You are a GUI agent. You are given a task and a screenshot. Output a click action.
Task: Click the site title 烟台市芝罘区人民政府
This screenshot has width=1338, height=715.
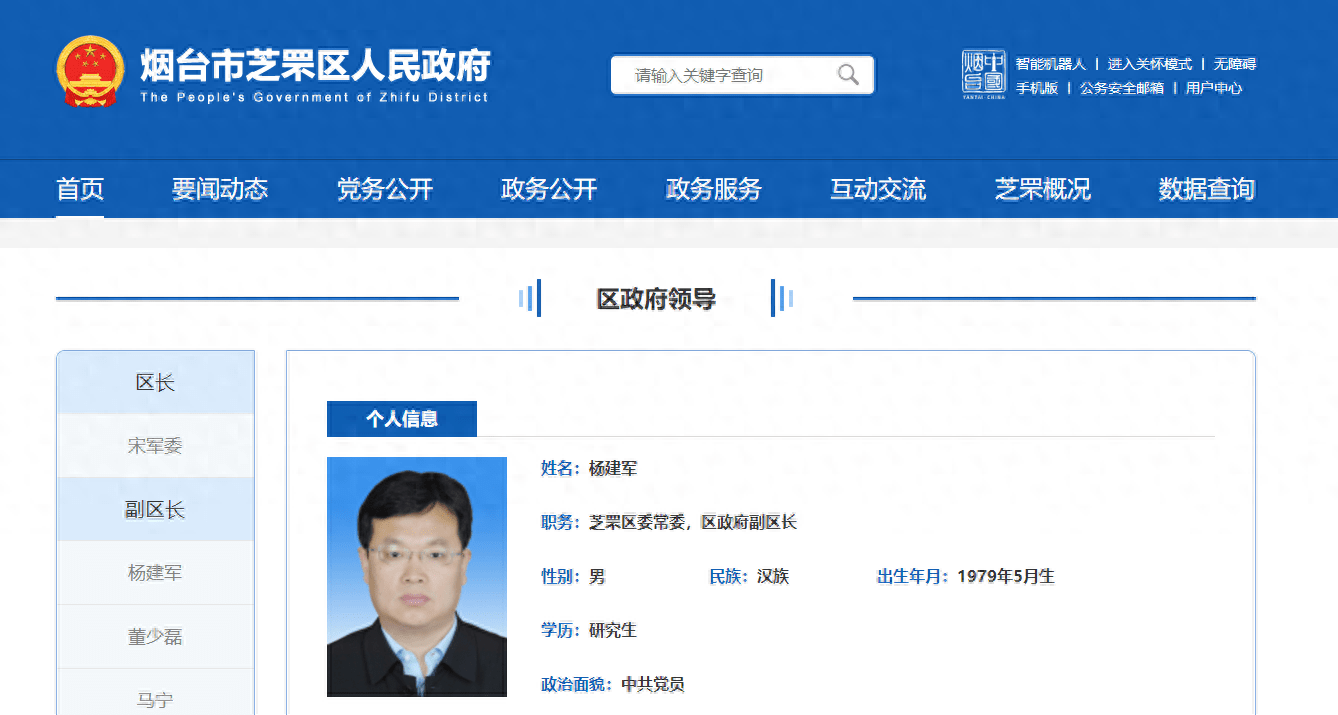click(315, 65)
